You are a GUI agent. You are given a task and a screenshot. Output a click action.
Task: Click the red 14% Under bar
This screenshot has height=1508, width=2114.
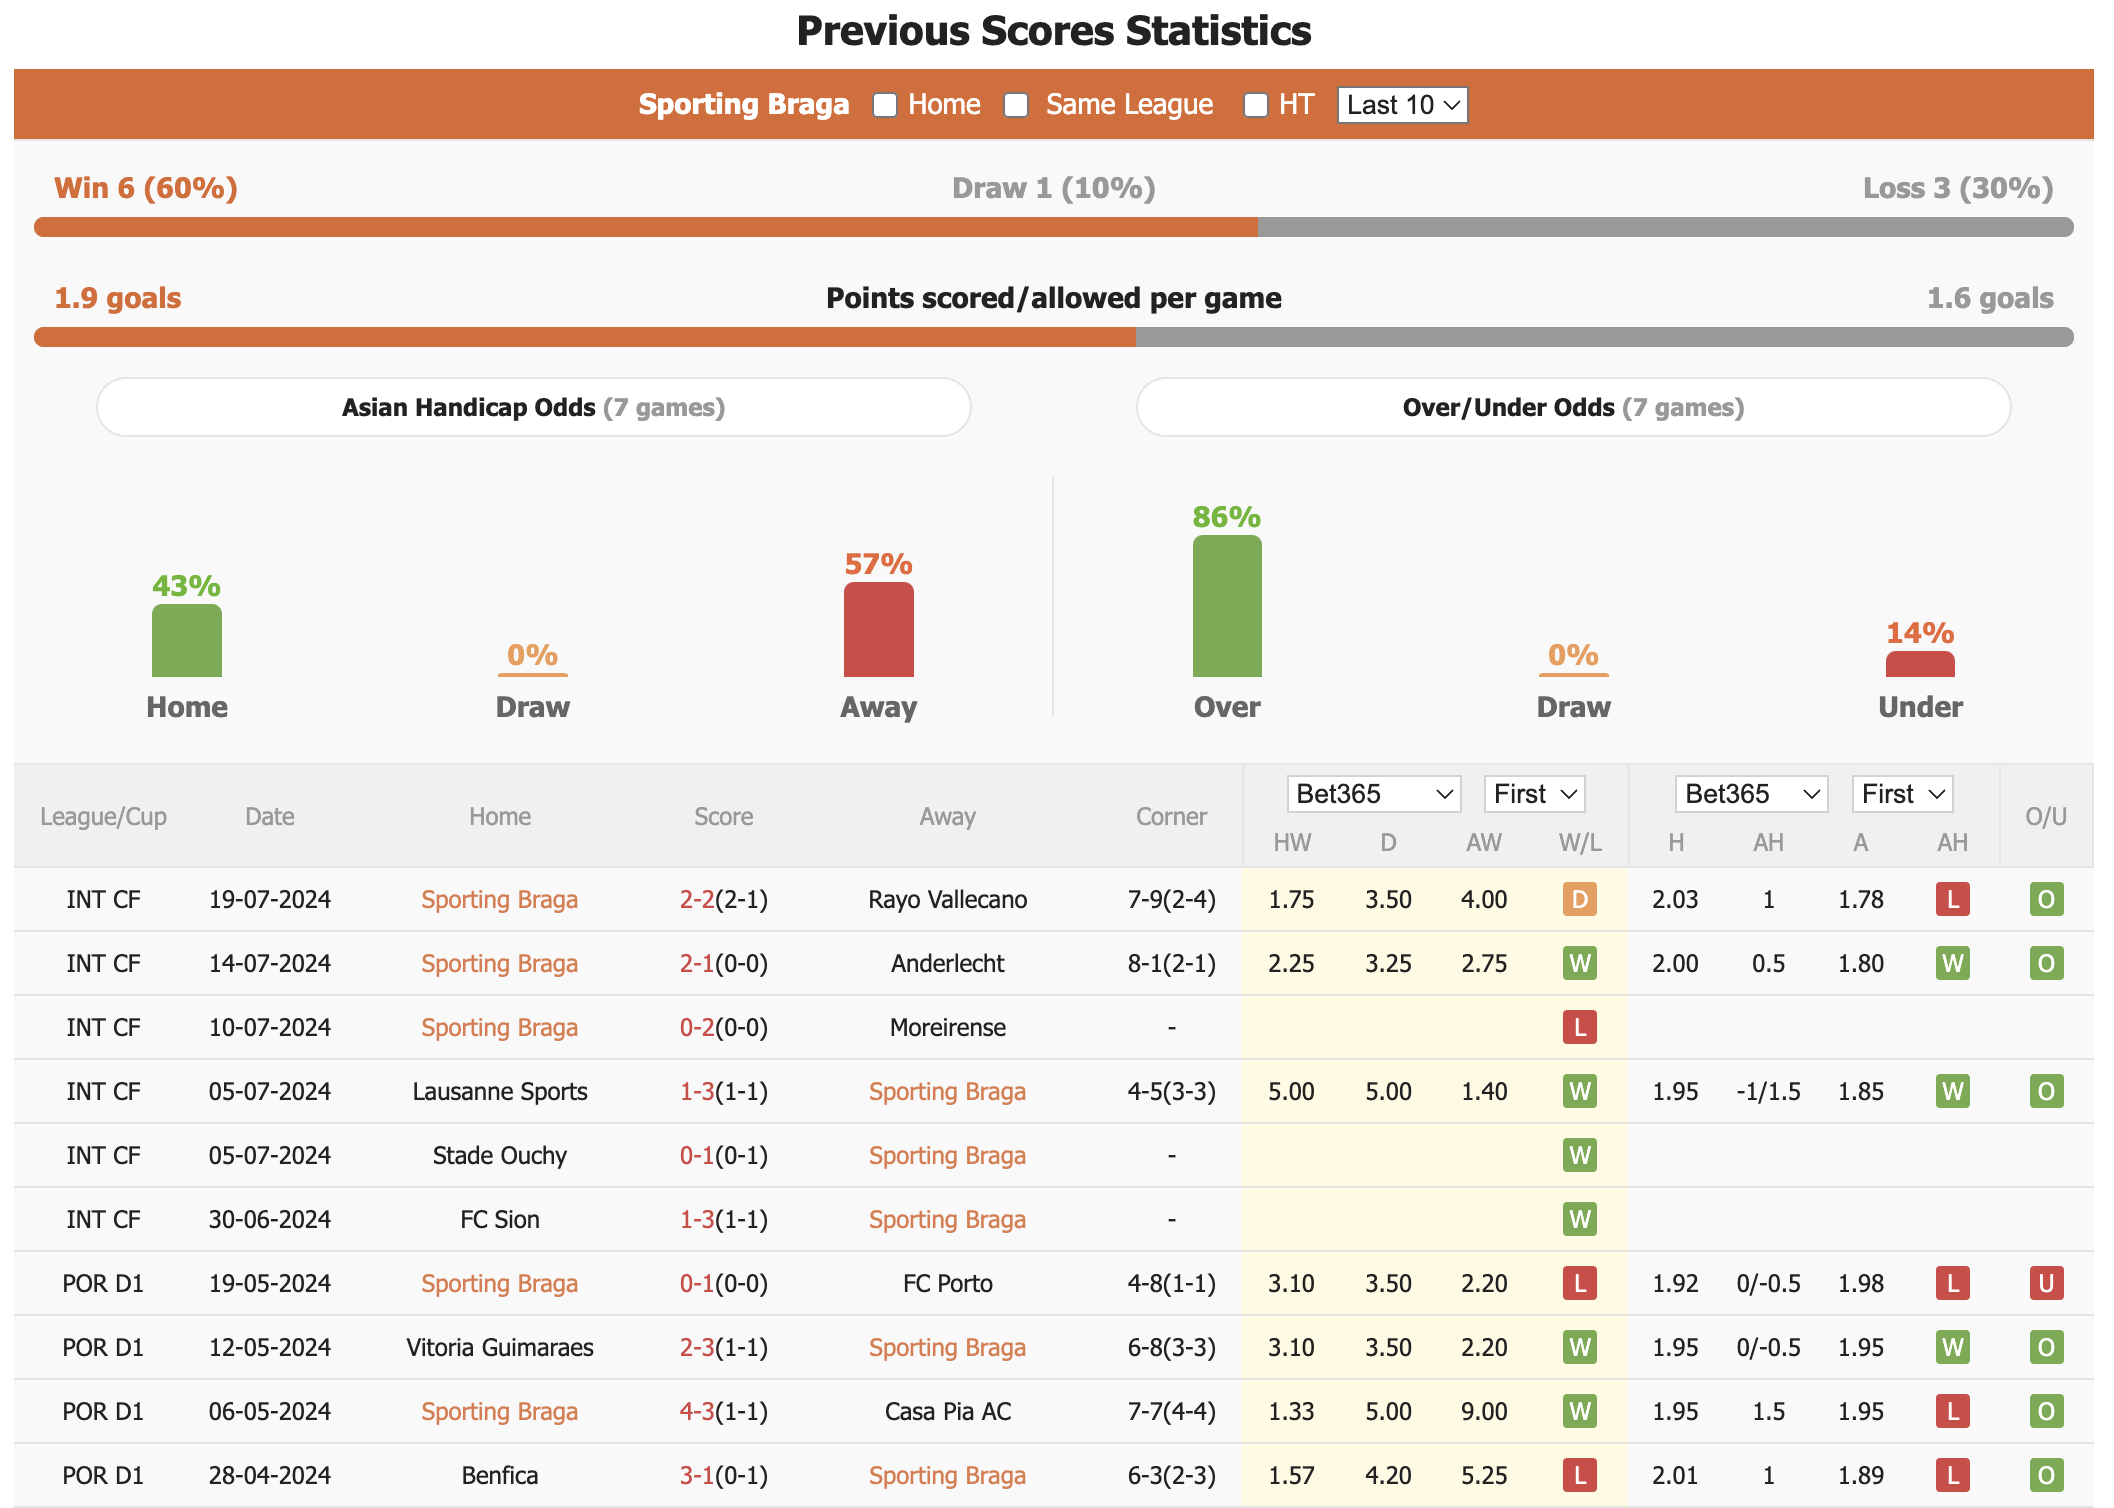click(1920, 664)
